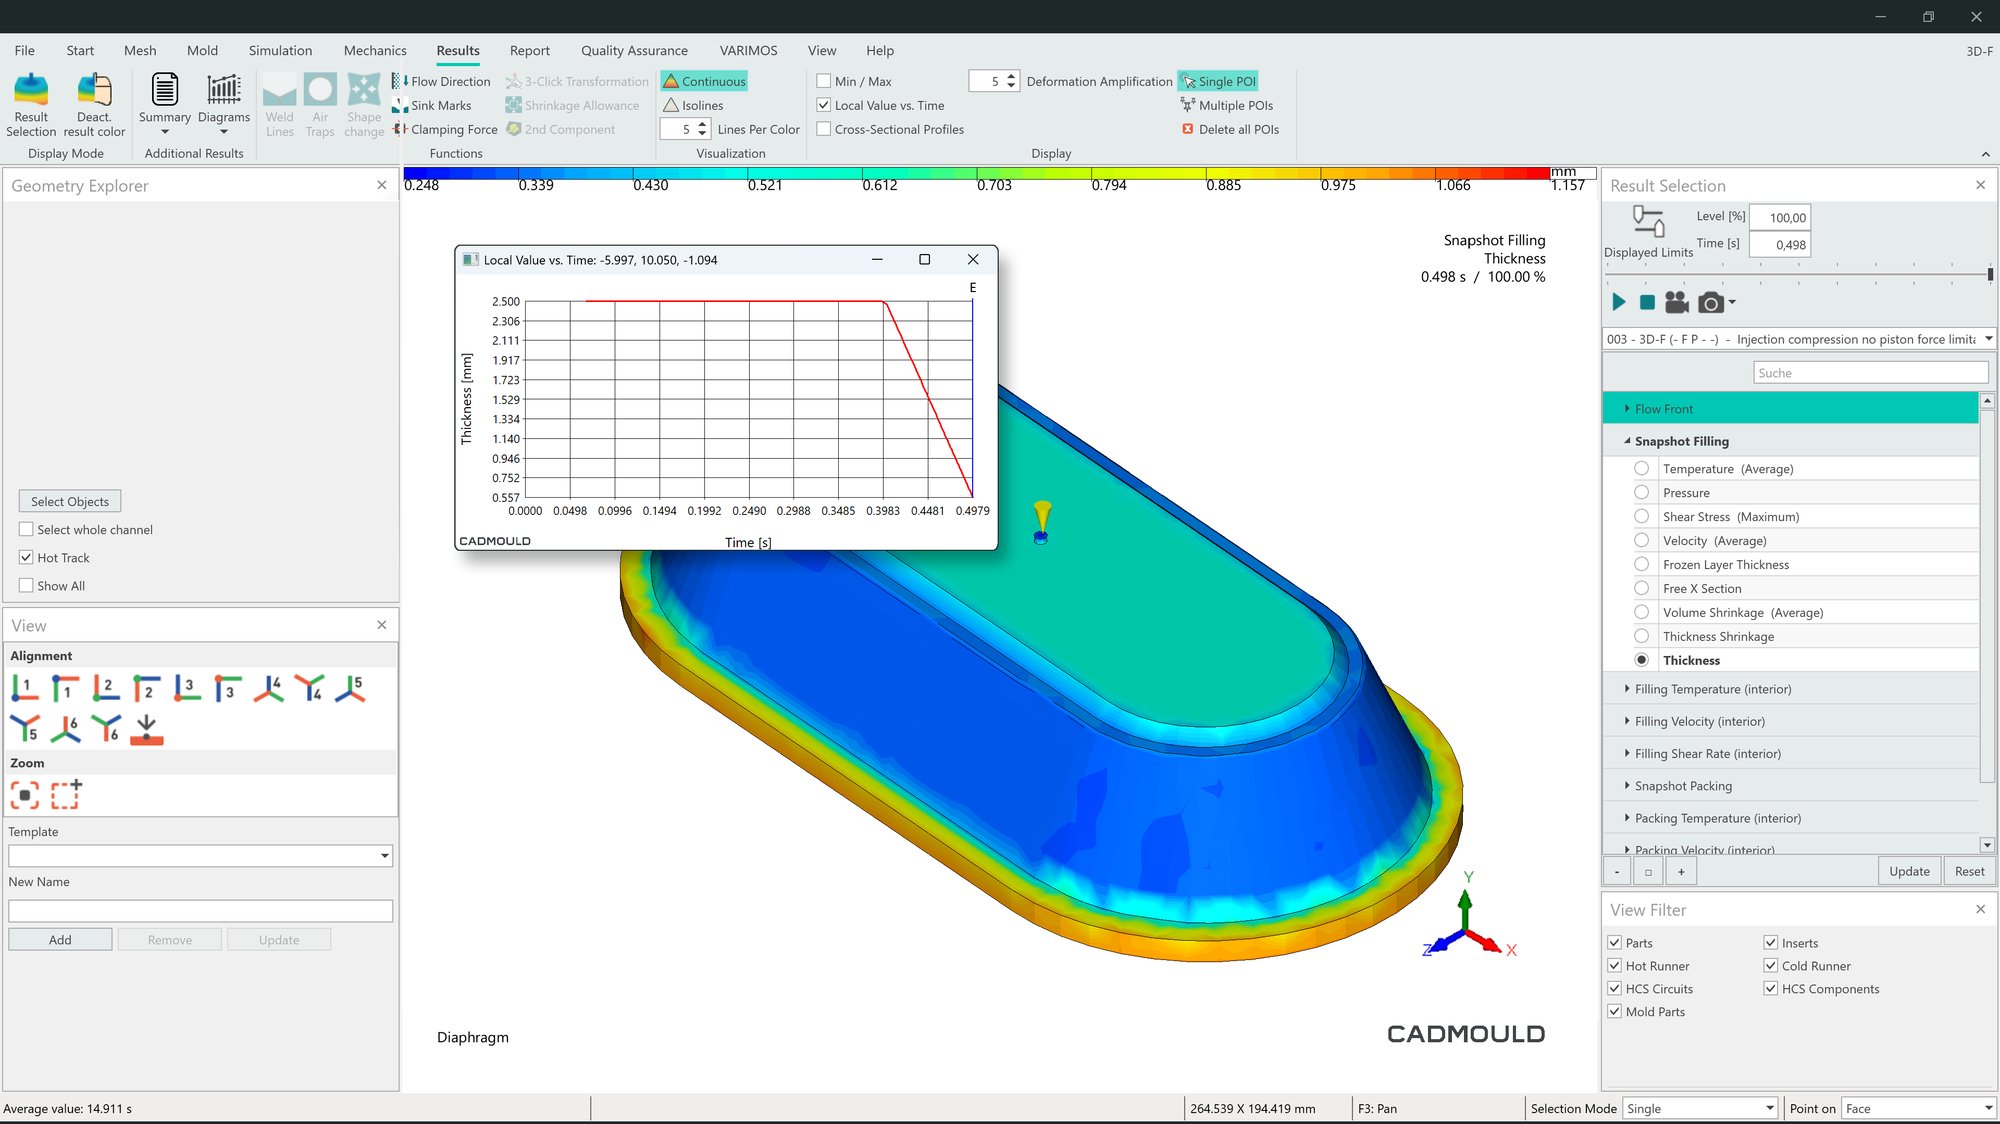Activate the Single POI tool
This screenshot has width=2000, height=1124.
[x=1218, y=81]
